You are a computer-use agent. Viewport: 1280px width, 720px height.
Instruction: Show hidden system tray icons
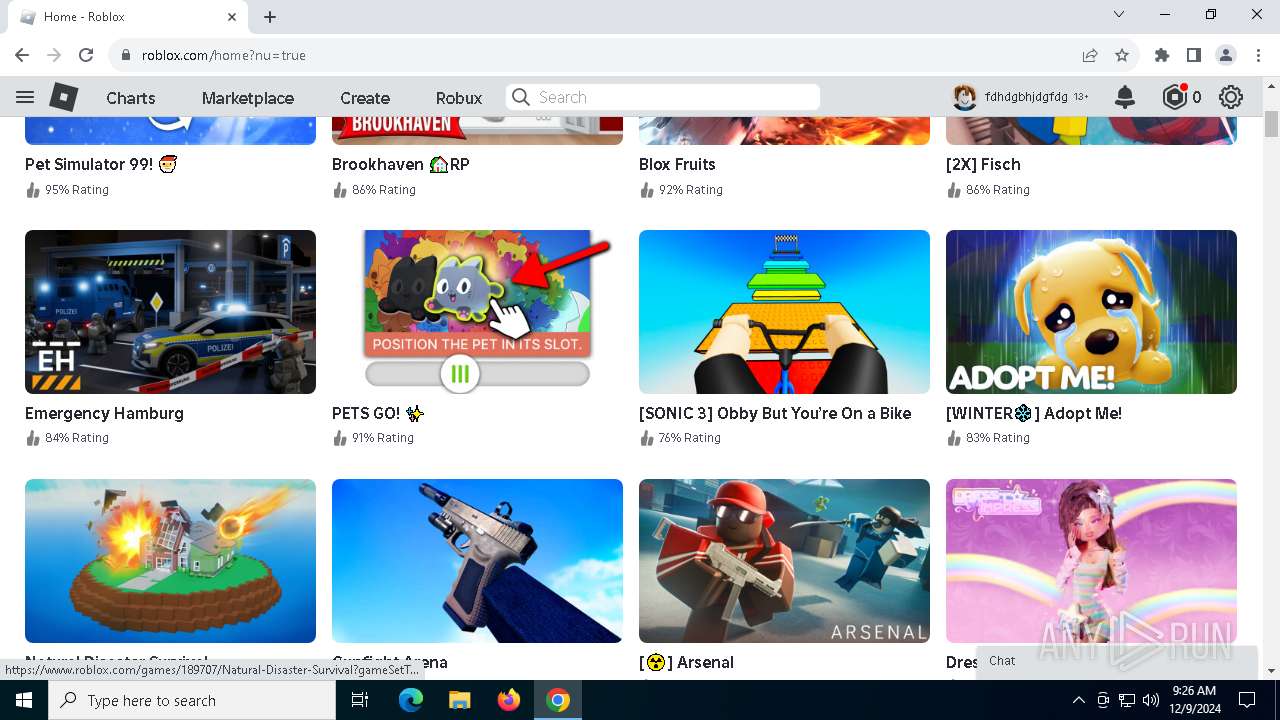1078,700
